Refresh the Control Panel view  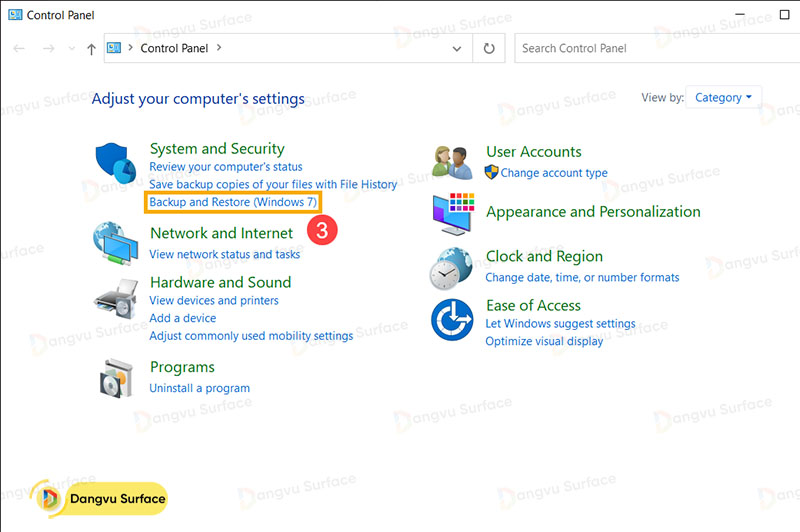click(489, 48)
